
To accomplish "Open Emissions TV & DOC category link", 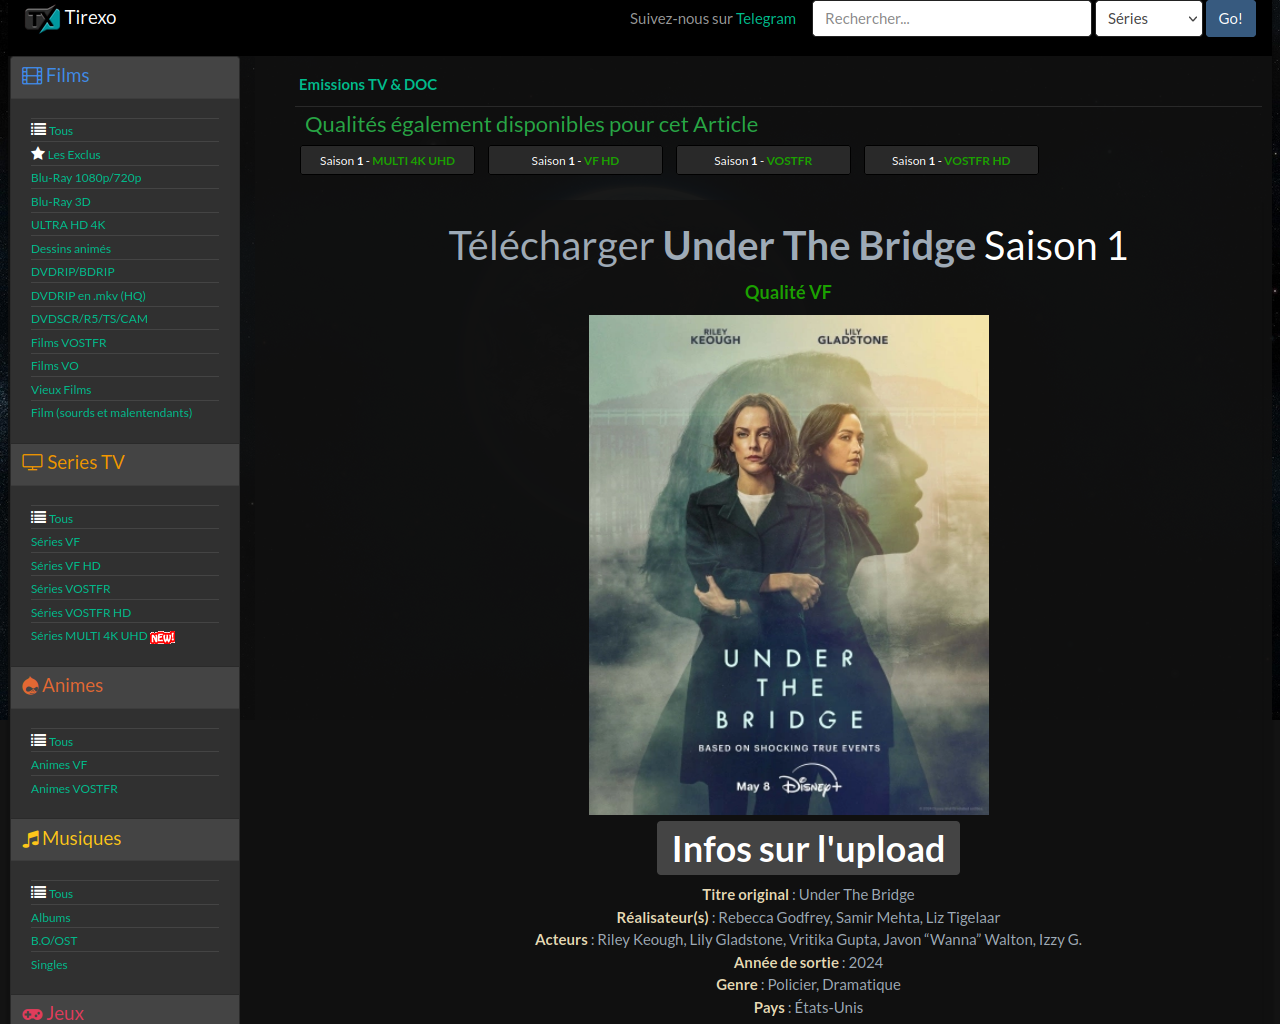I will point(368,85).
